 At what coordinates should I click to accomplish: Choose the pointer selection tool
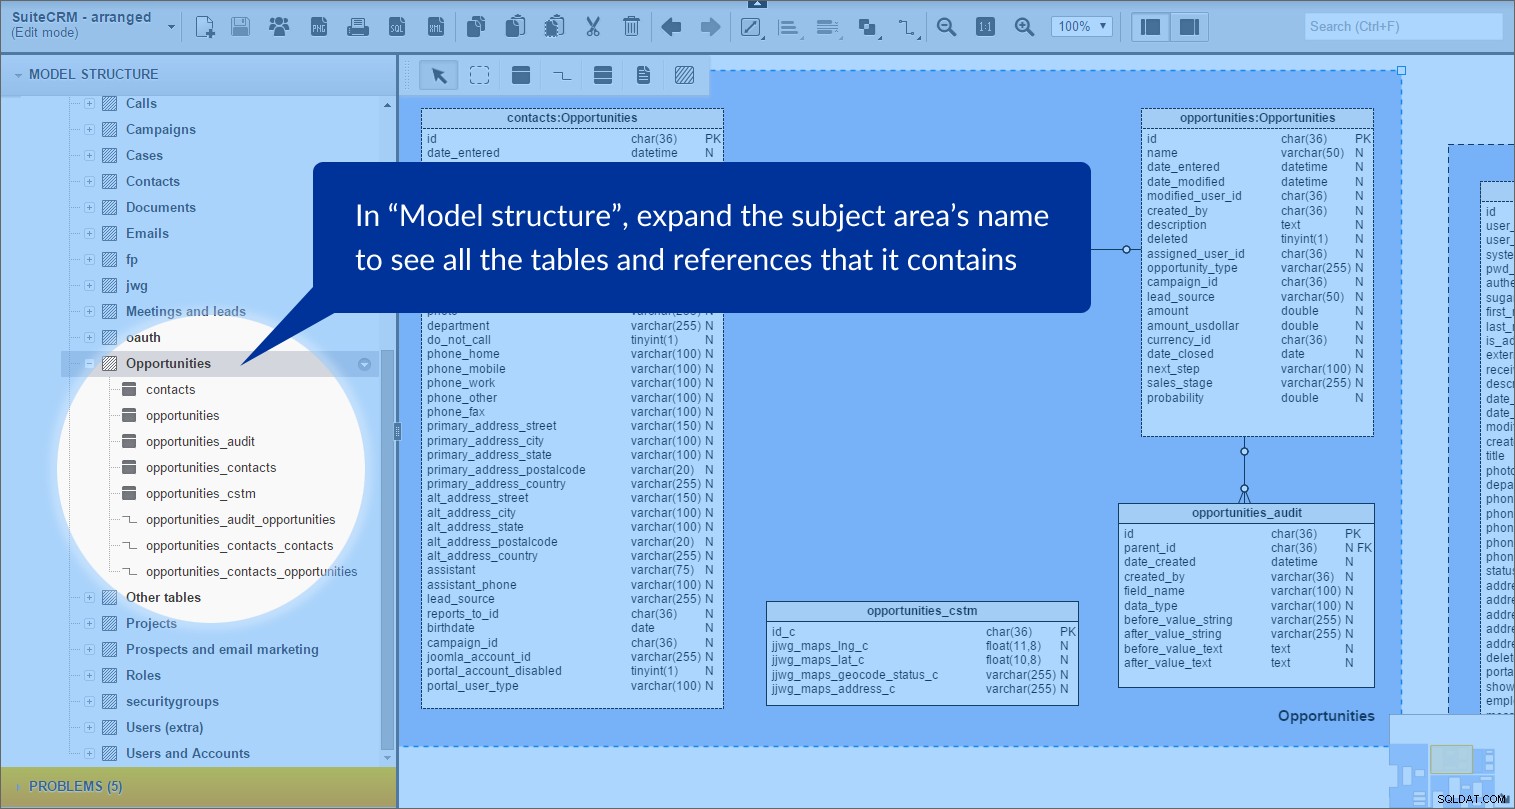[x=439, y=75]
